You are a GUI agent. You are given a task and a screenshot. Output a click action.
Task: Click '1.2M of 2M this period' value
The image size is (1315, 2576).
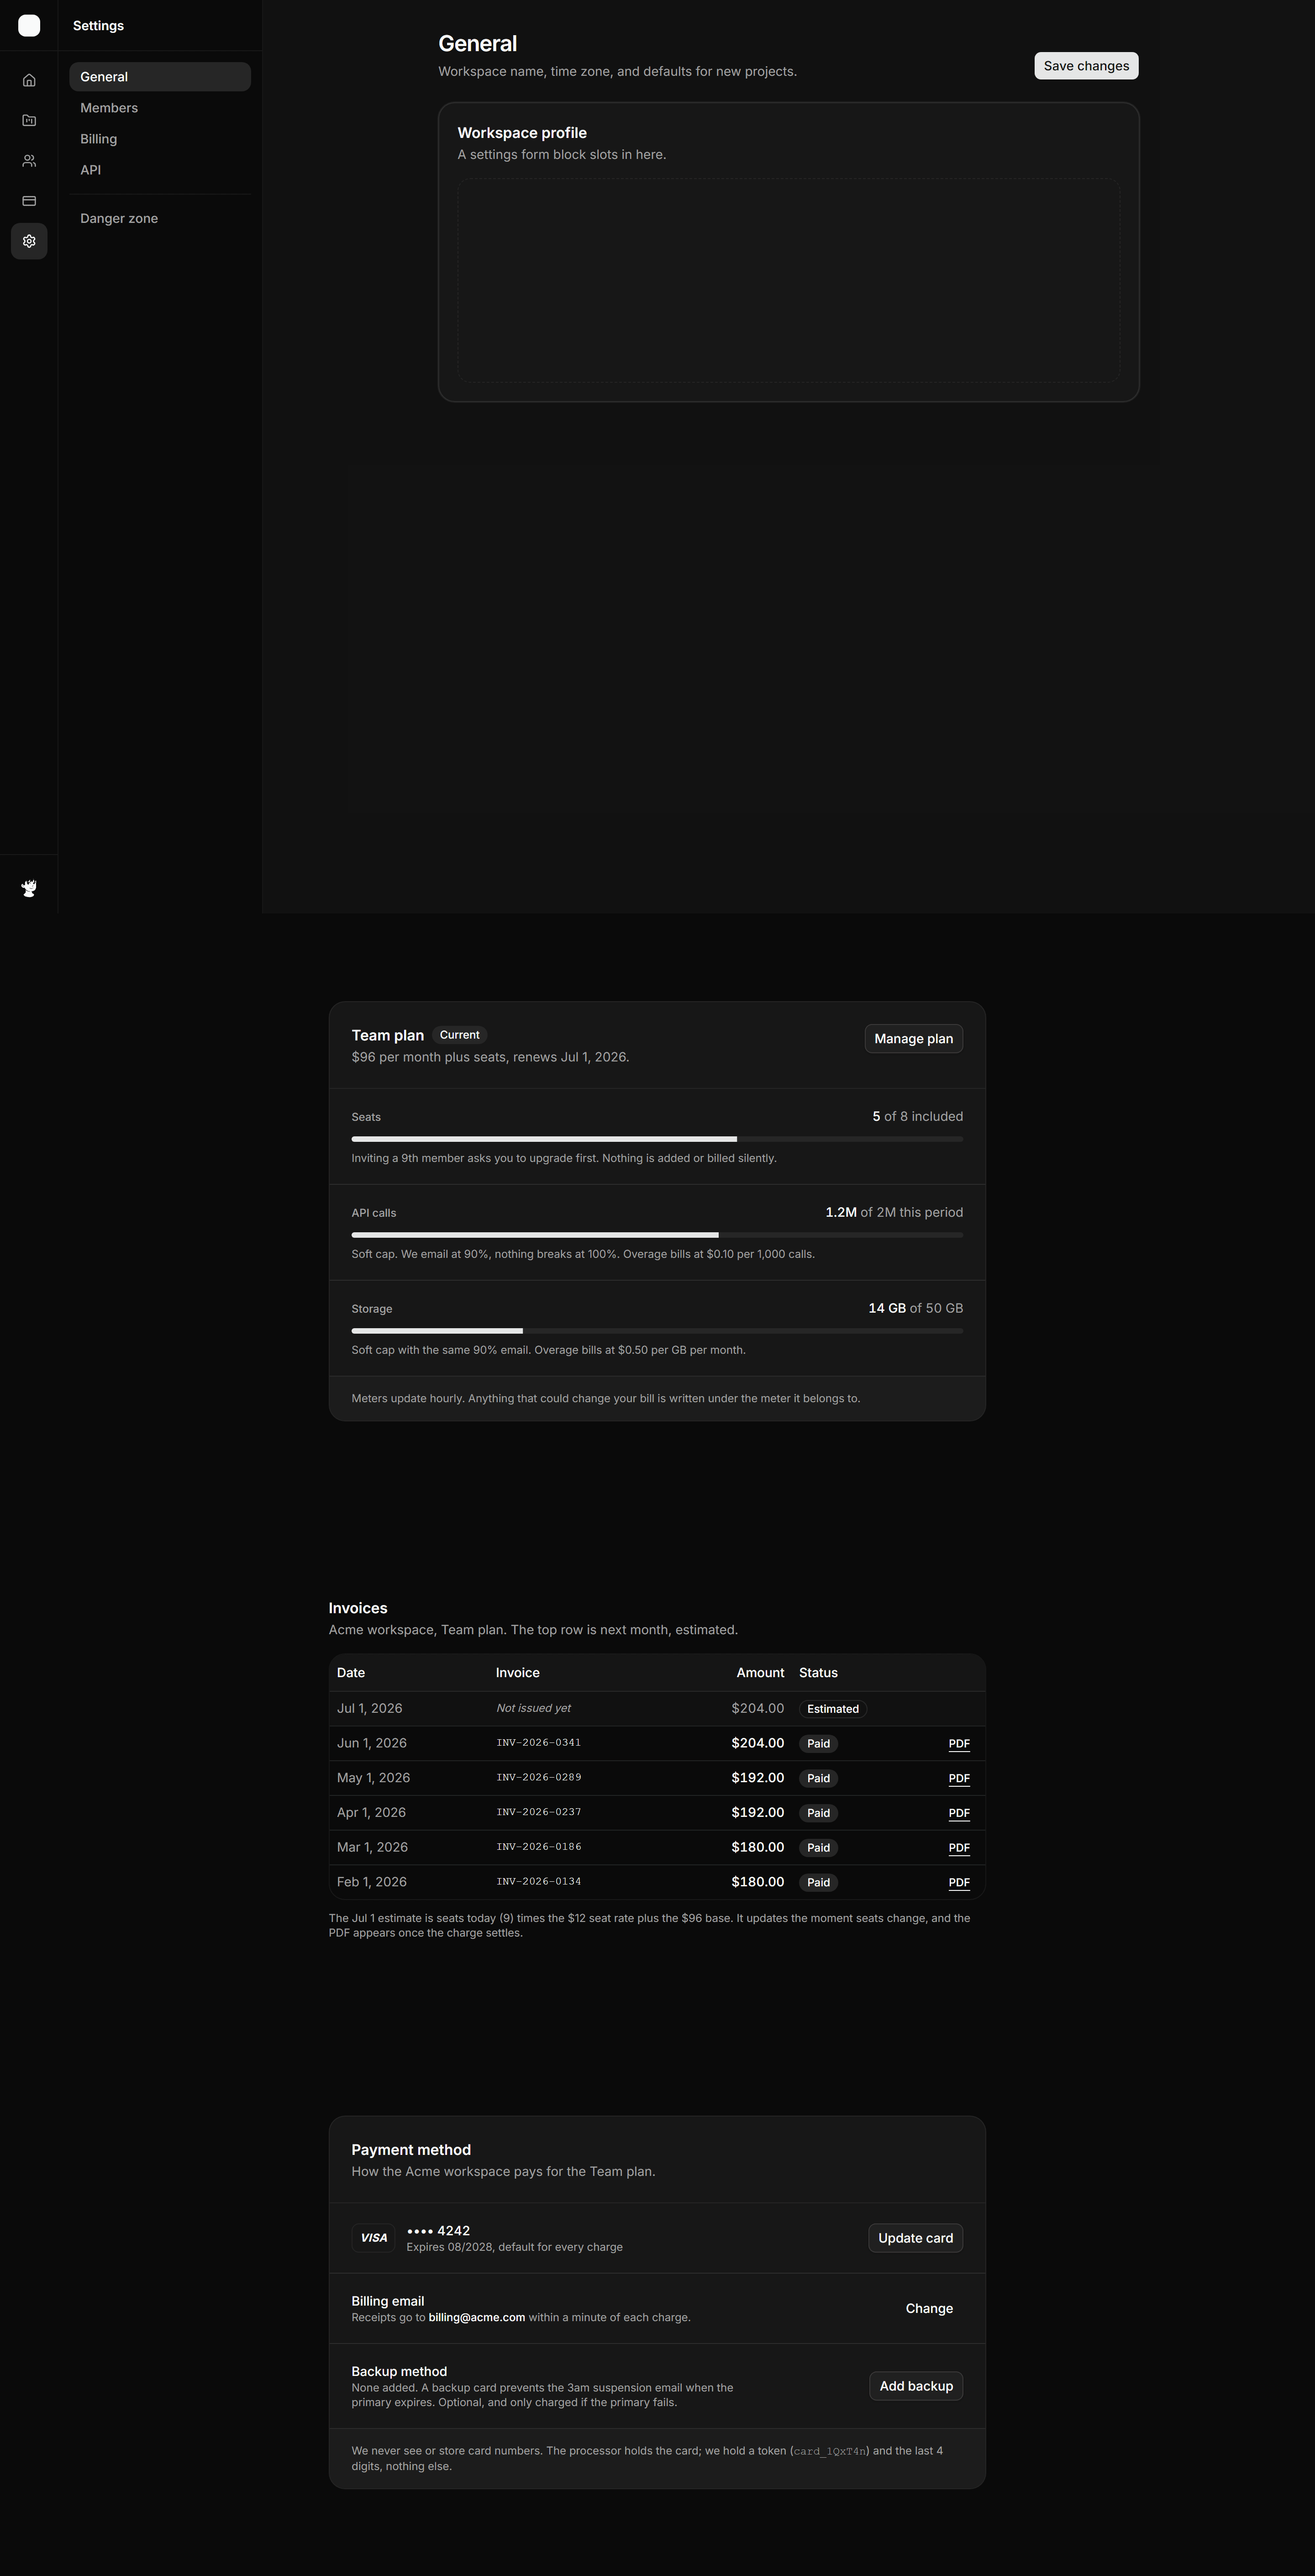tap(894, 1213)
